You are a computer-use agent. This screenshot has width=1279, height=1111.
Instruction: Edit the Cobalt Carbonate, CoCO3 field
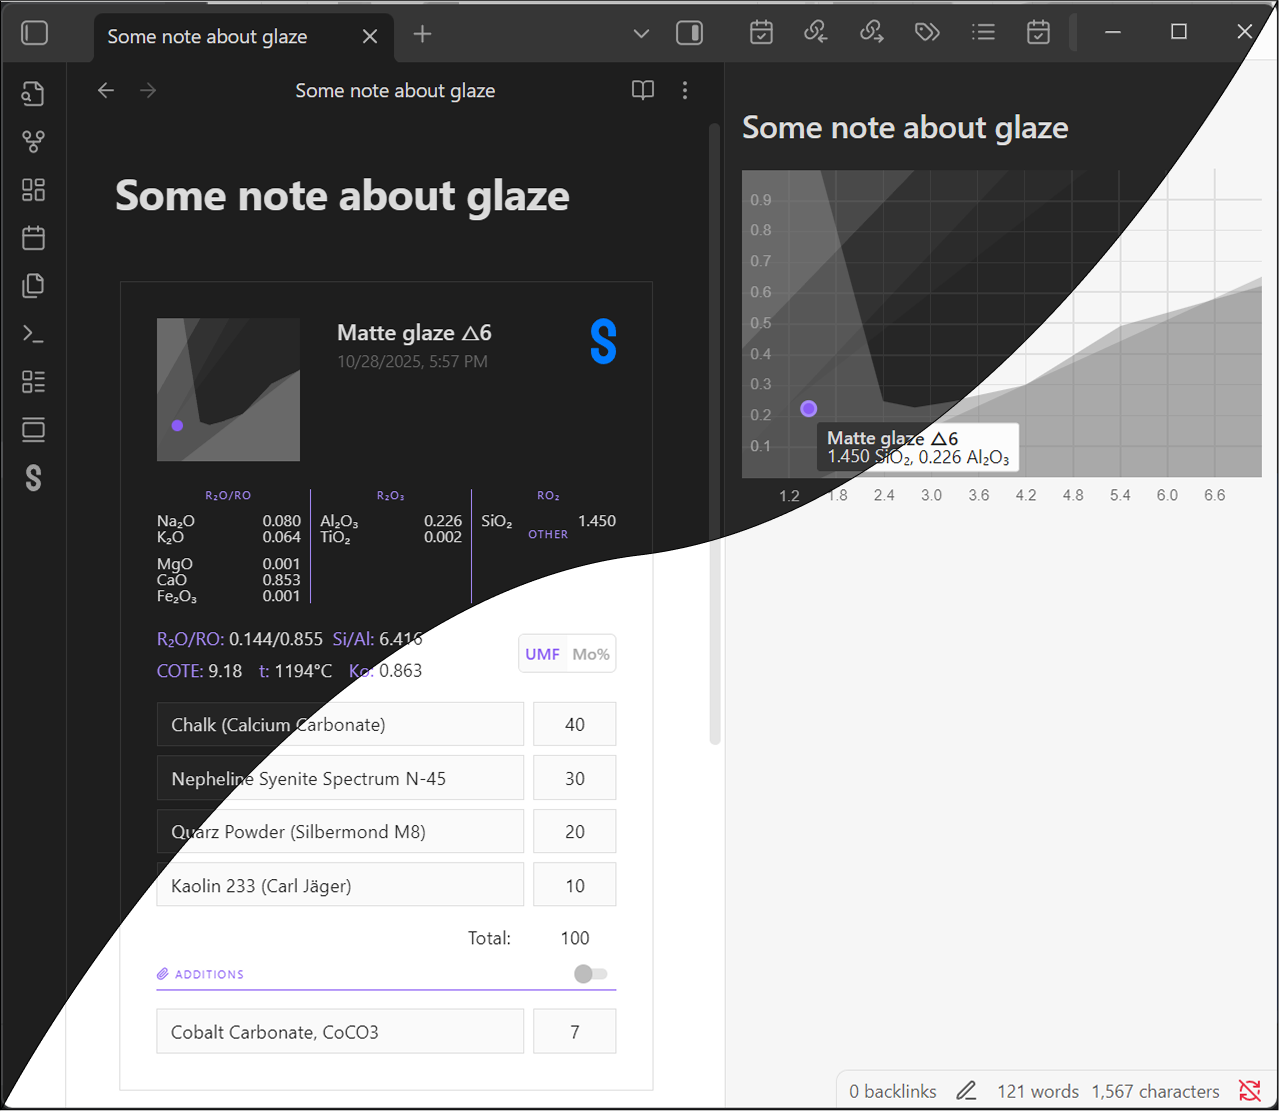pyautogui.click(x=340, y=1032)
